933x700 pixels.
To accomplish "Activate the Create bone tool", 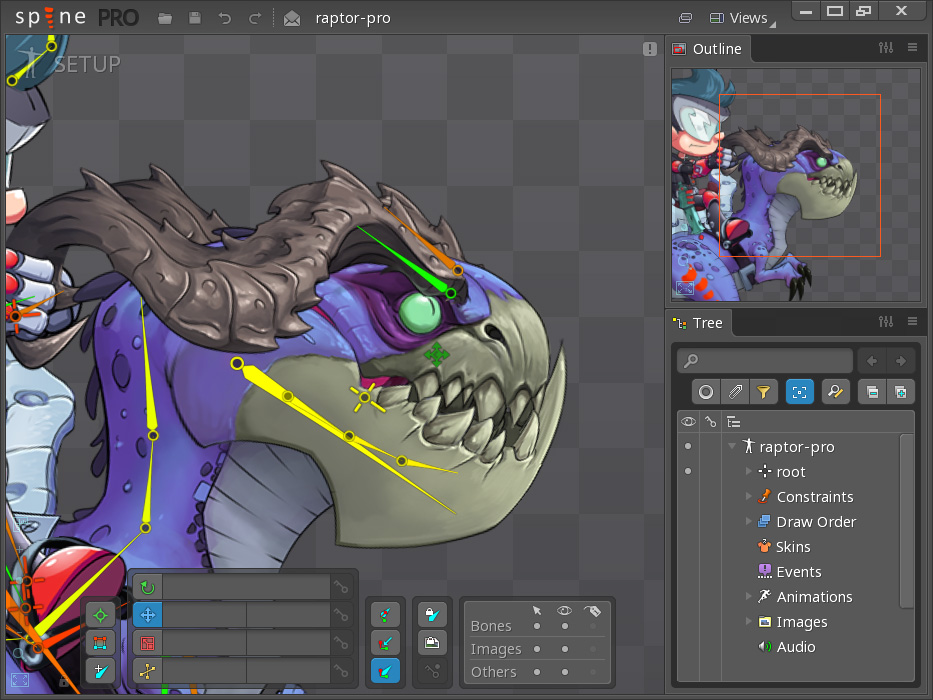I will coord(99,671).
